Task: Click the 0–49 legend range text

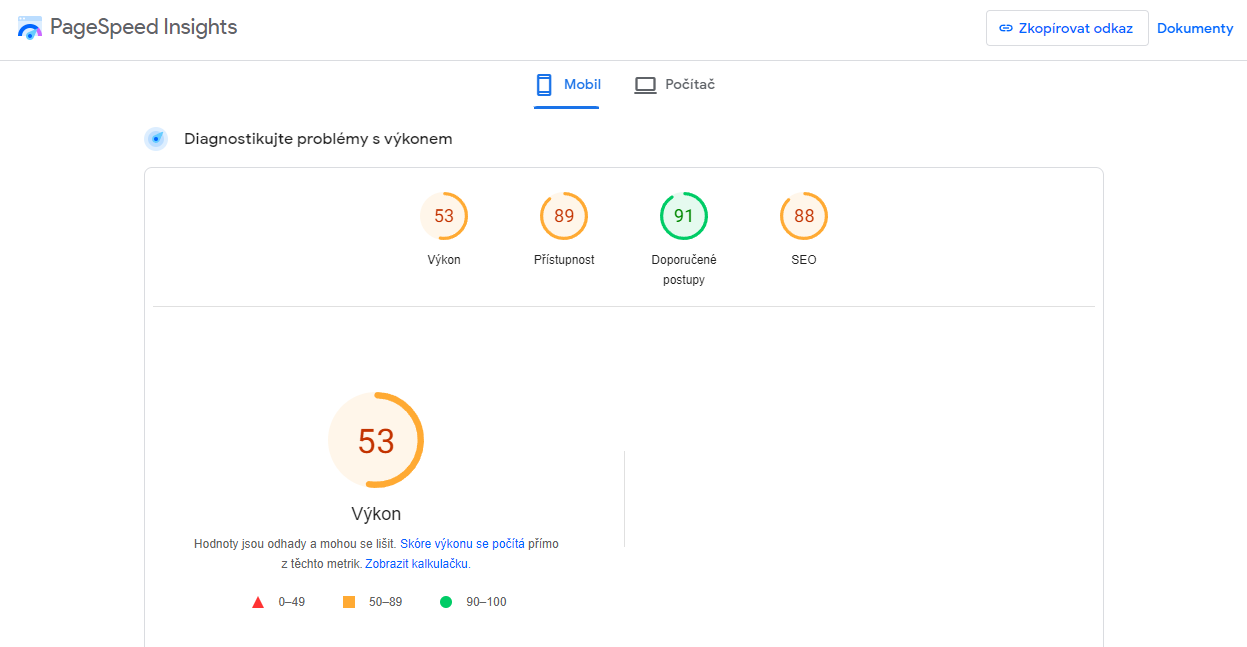Action: 291,602
